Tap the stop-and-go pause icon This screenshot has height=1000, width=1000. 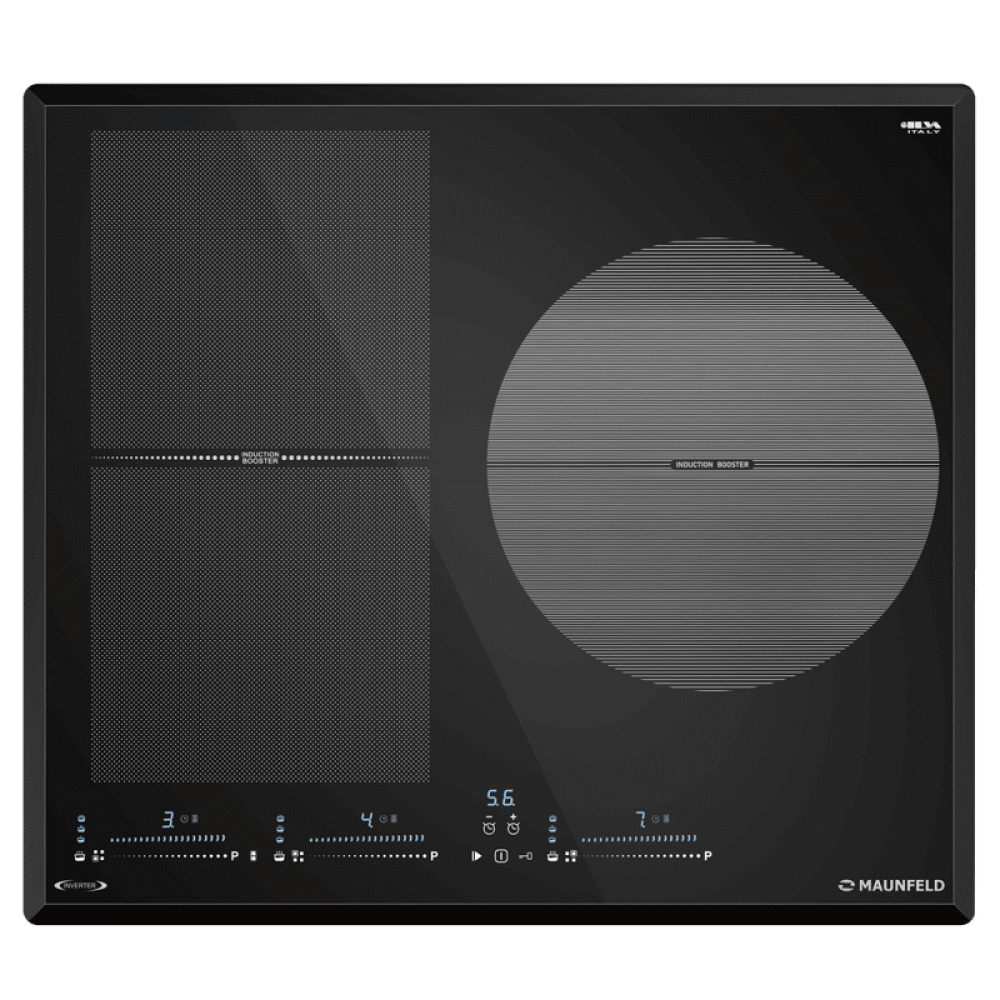point(476,856)
